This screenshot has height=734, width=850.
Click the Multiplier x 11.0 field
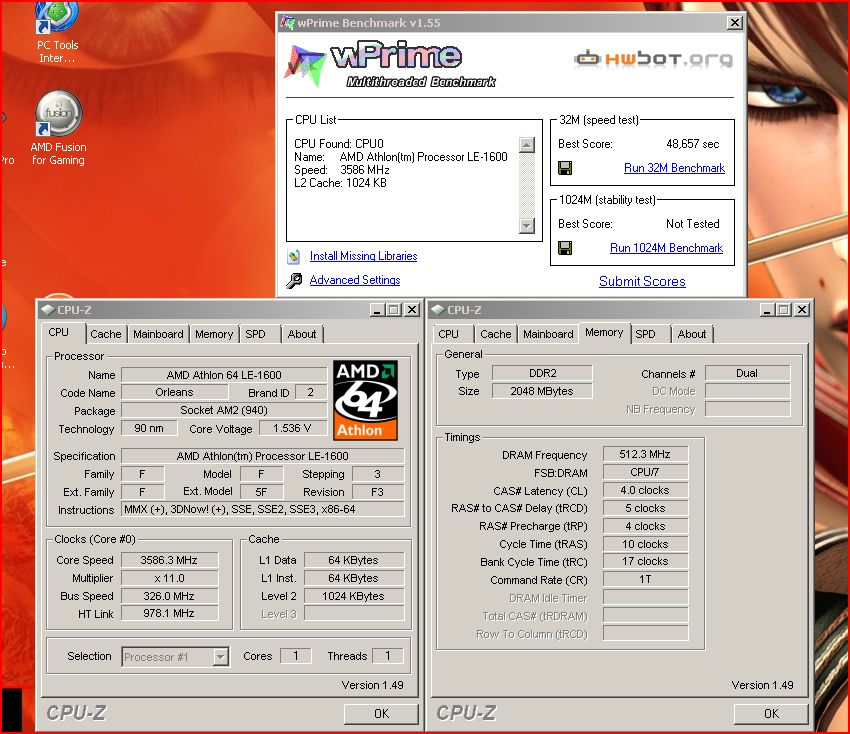[169, 578]
